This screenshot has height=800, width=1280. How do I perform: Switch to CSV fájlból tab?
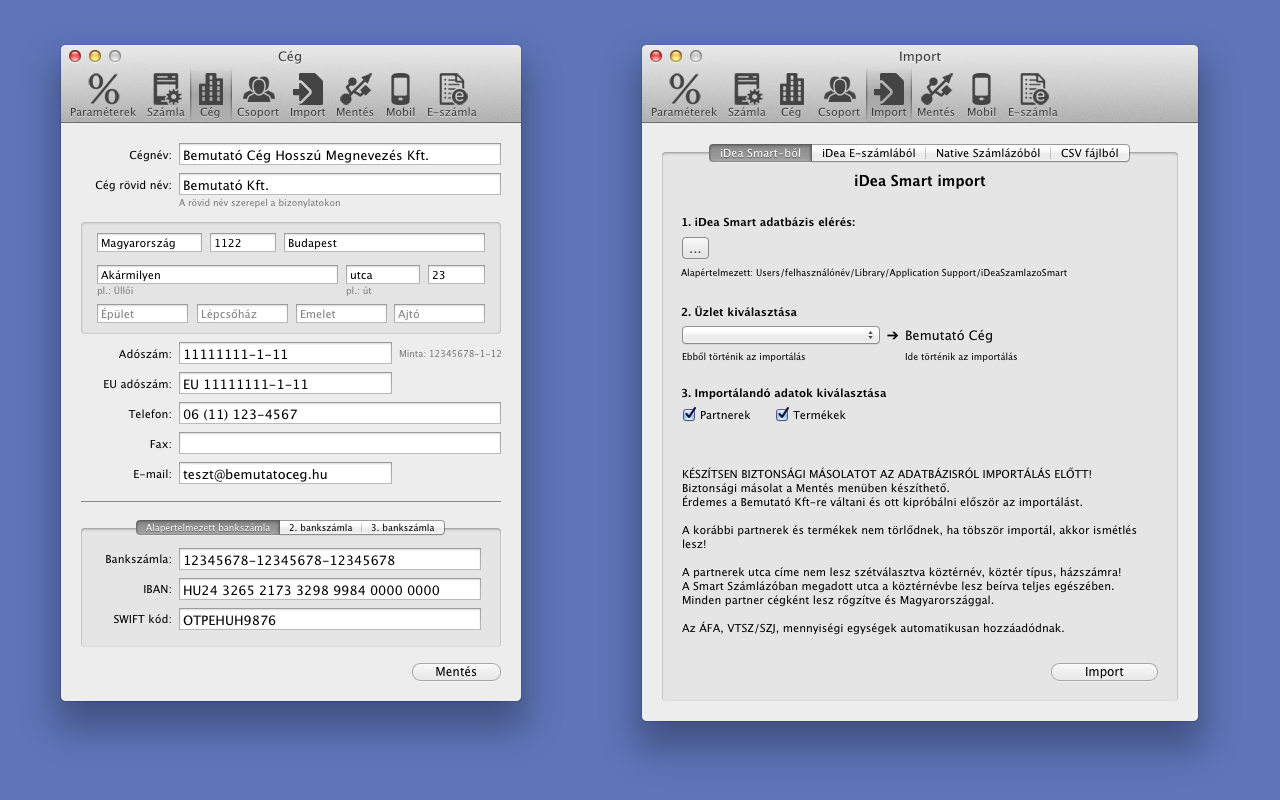[x=1090, y=153]
